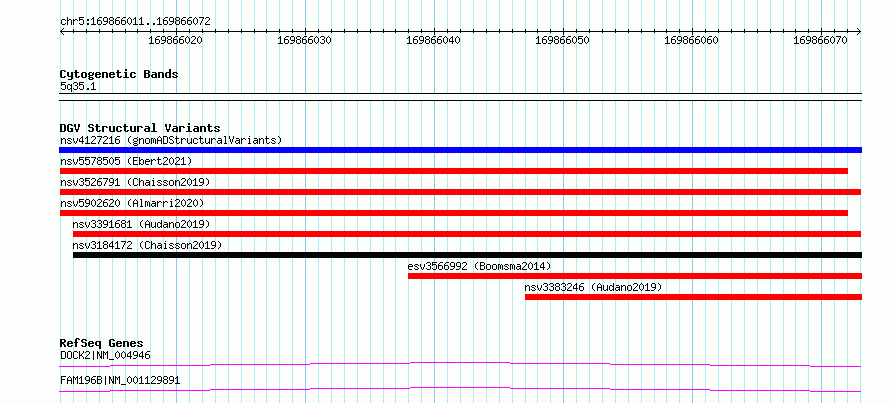Click the nsv4127216 gnomADStructuralVariants label
Screen dimensions: 890x403
click(x=171, y=140)
